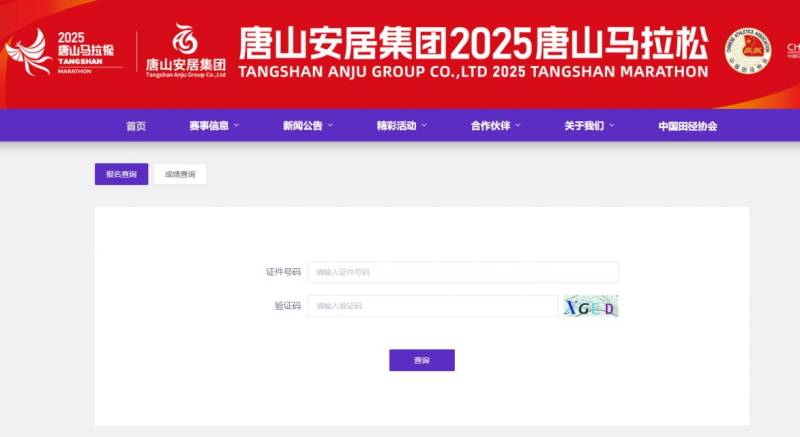The height and width of the screenshot is (437, 800).
Task: Open the 合作伙伴 menu item
Action: pos(490,126)
